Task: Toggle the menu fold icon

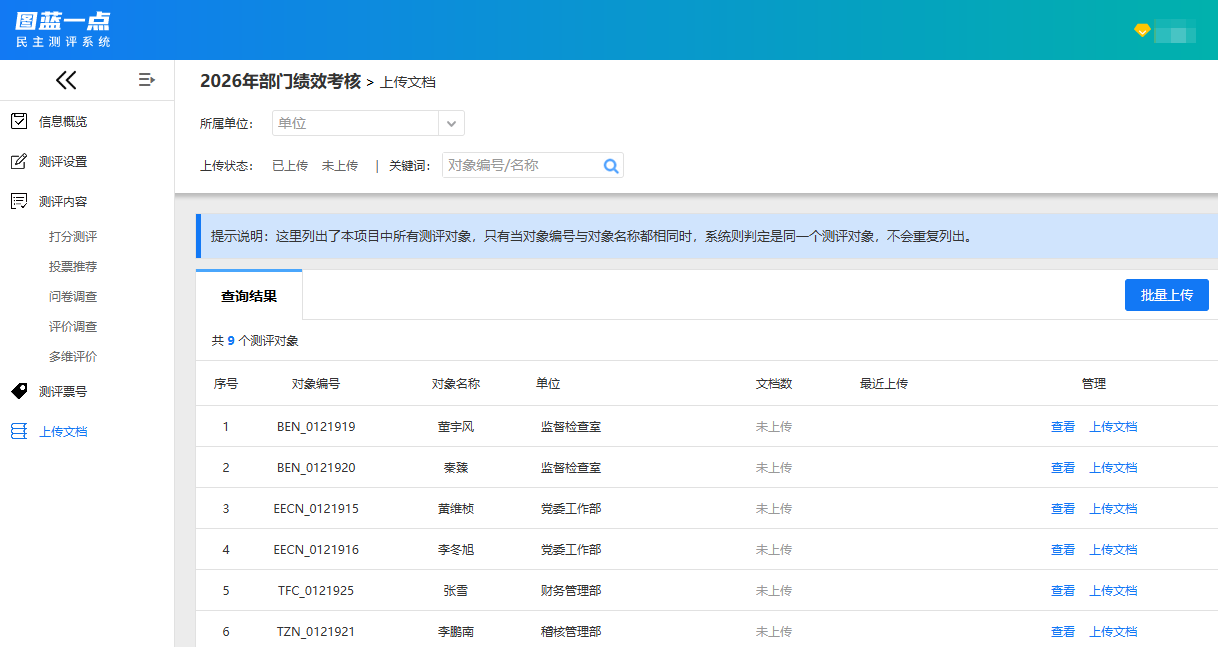Action: pos(147,79)
